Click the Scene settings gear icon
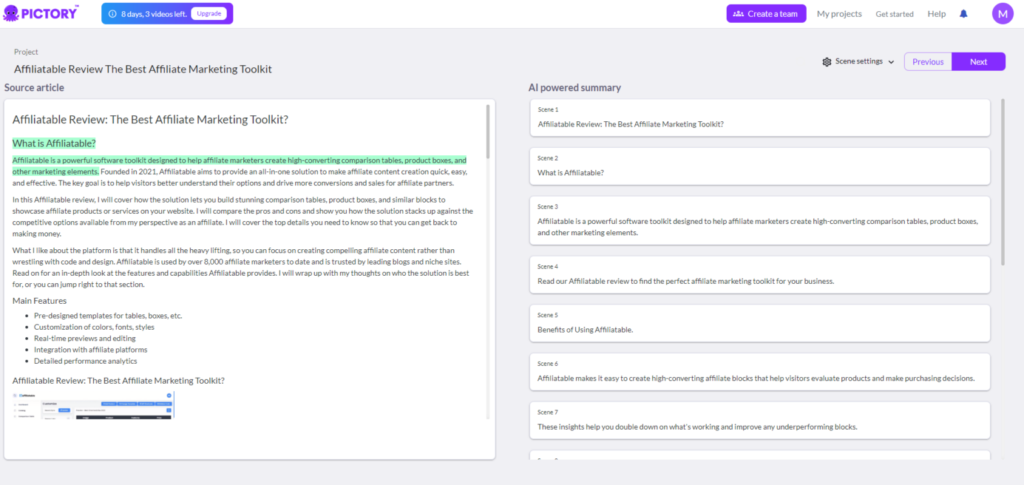 tap(827, 61)
